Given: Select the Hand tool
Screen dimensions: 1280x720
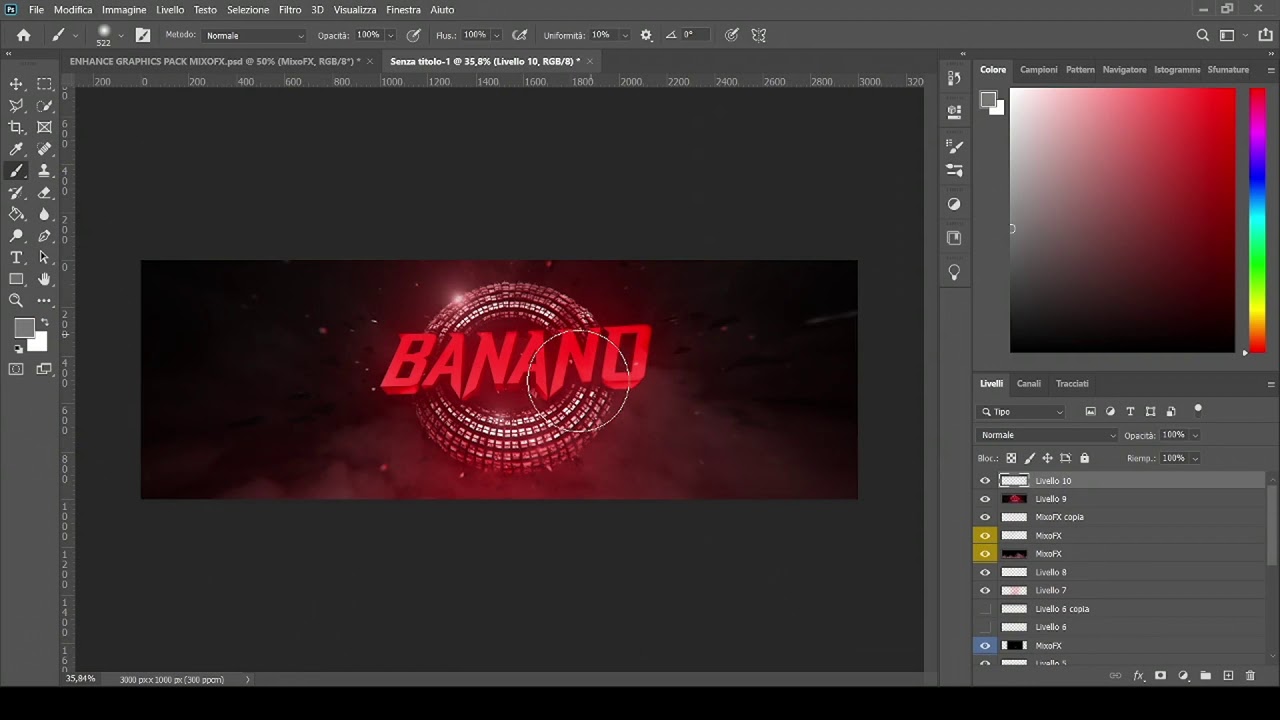Looking at the screenshot, I should coord(44,279).
